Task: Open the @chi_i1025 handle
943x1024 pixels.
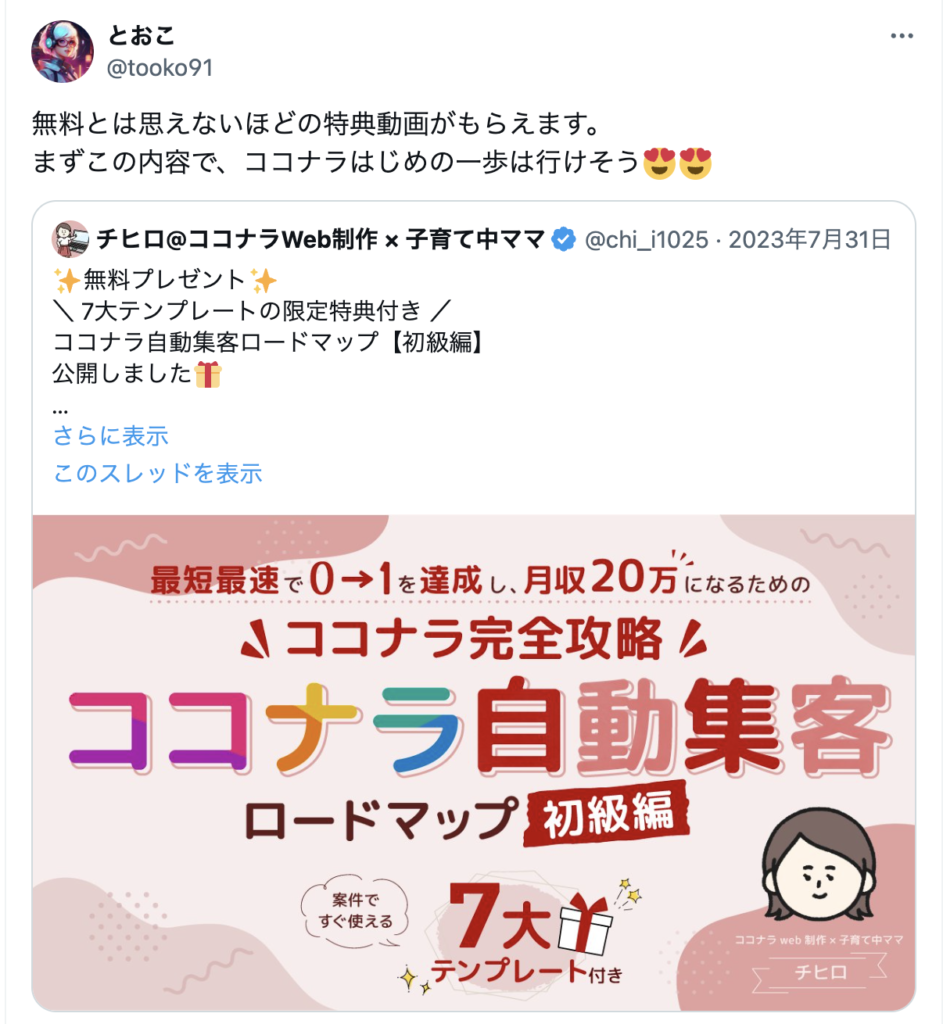Action: pyautogui.click(x=647, y=240)
